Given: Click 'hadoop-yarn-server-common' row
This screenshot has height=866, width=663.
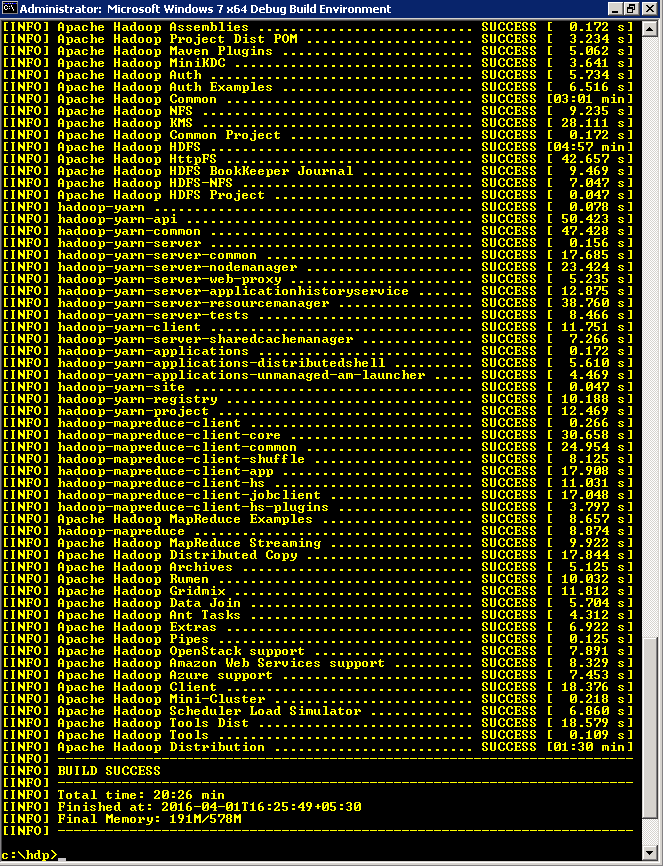Looking at the screenshot, I should tap(318, 255).
